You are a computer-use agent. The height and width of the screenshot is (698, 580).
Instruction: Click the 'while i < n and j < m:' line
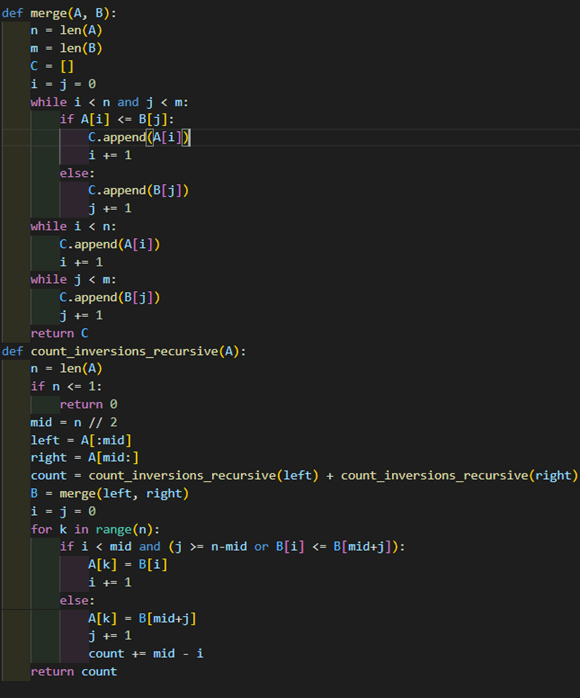(110, 102)
